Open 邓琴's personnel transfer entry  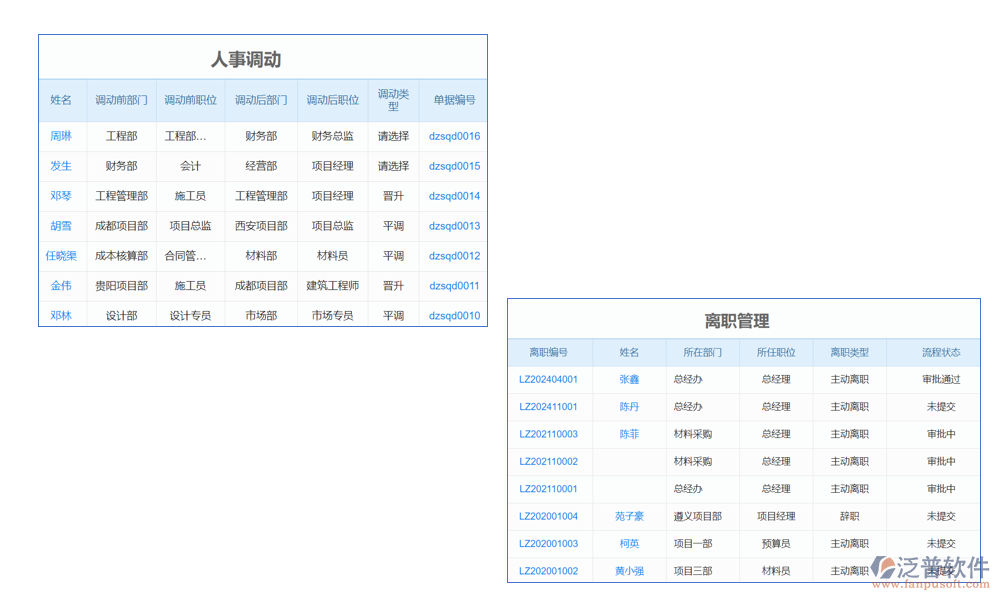[61, 196]
